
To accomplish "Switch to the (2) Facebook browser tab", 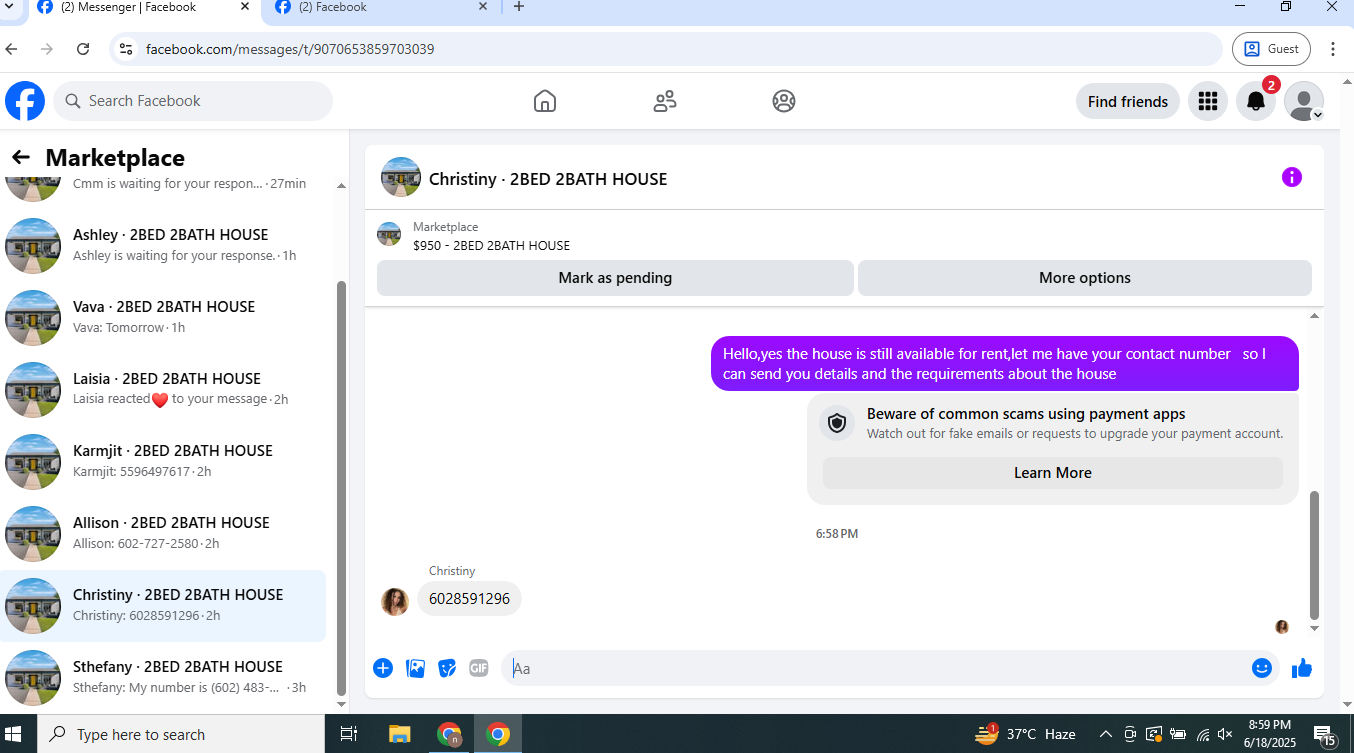I will click(x=380, y=8).
